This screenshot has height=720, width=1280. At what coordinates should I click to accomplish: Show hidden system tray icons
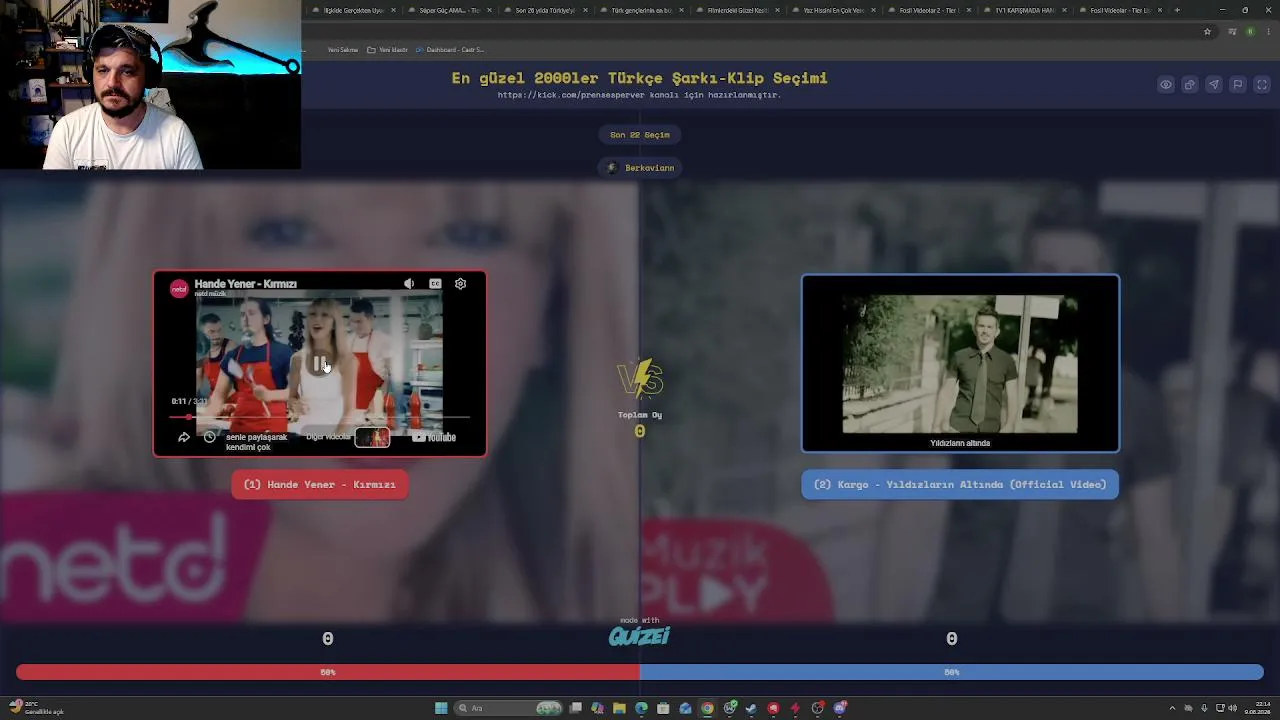(x=1172, y=708)
